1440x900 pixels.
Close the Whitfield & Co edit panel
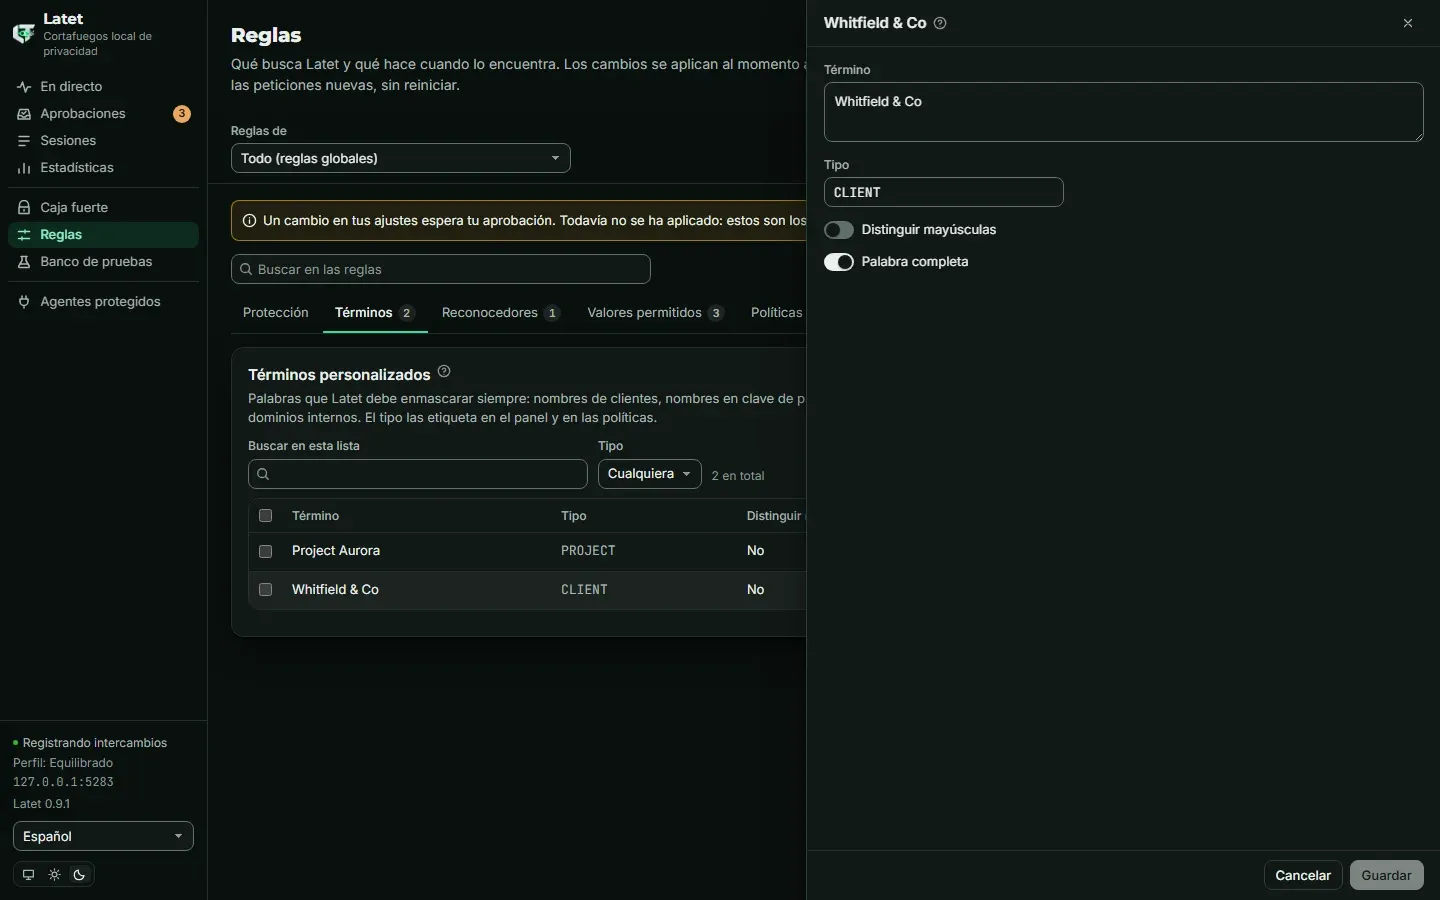tap(1408, 23)
